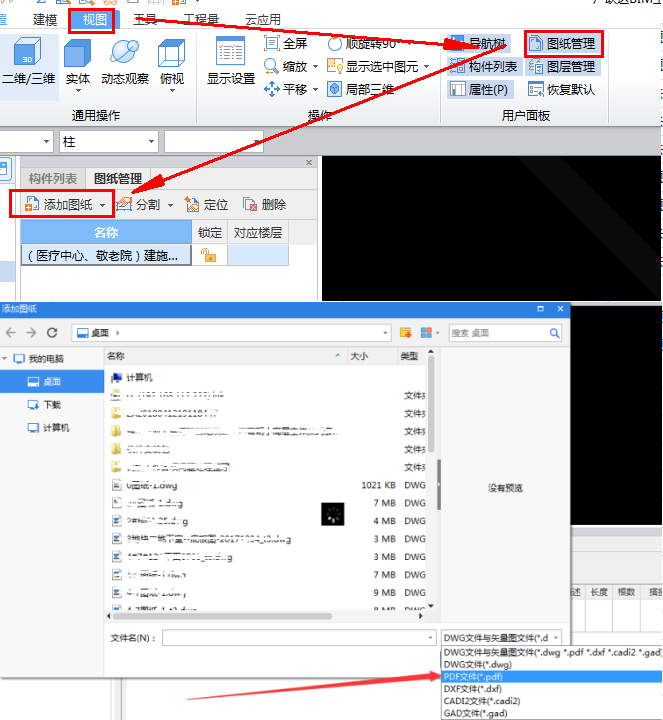
Task: Click 恢复默认 to reset panels
Action: coord(561,89)
